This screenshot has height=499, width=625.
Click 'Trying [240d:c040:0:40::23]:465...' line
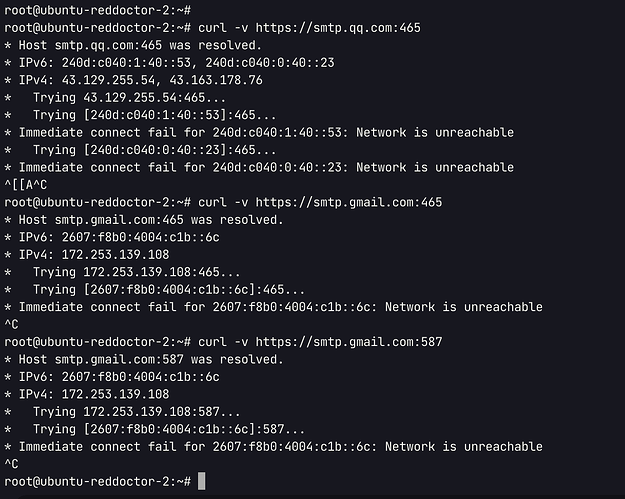pyautogui.click(x=155, y=150)
